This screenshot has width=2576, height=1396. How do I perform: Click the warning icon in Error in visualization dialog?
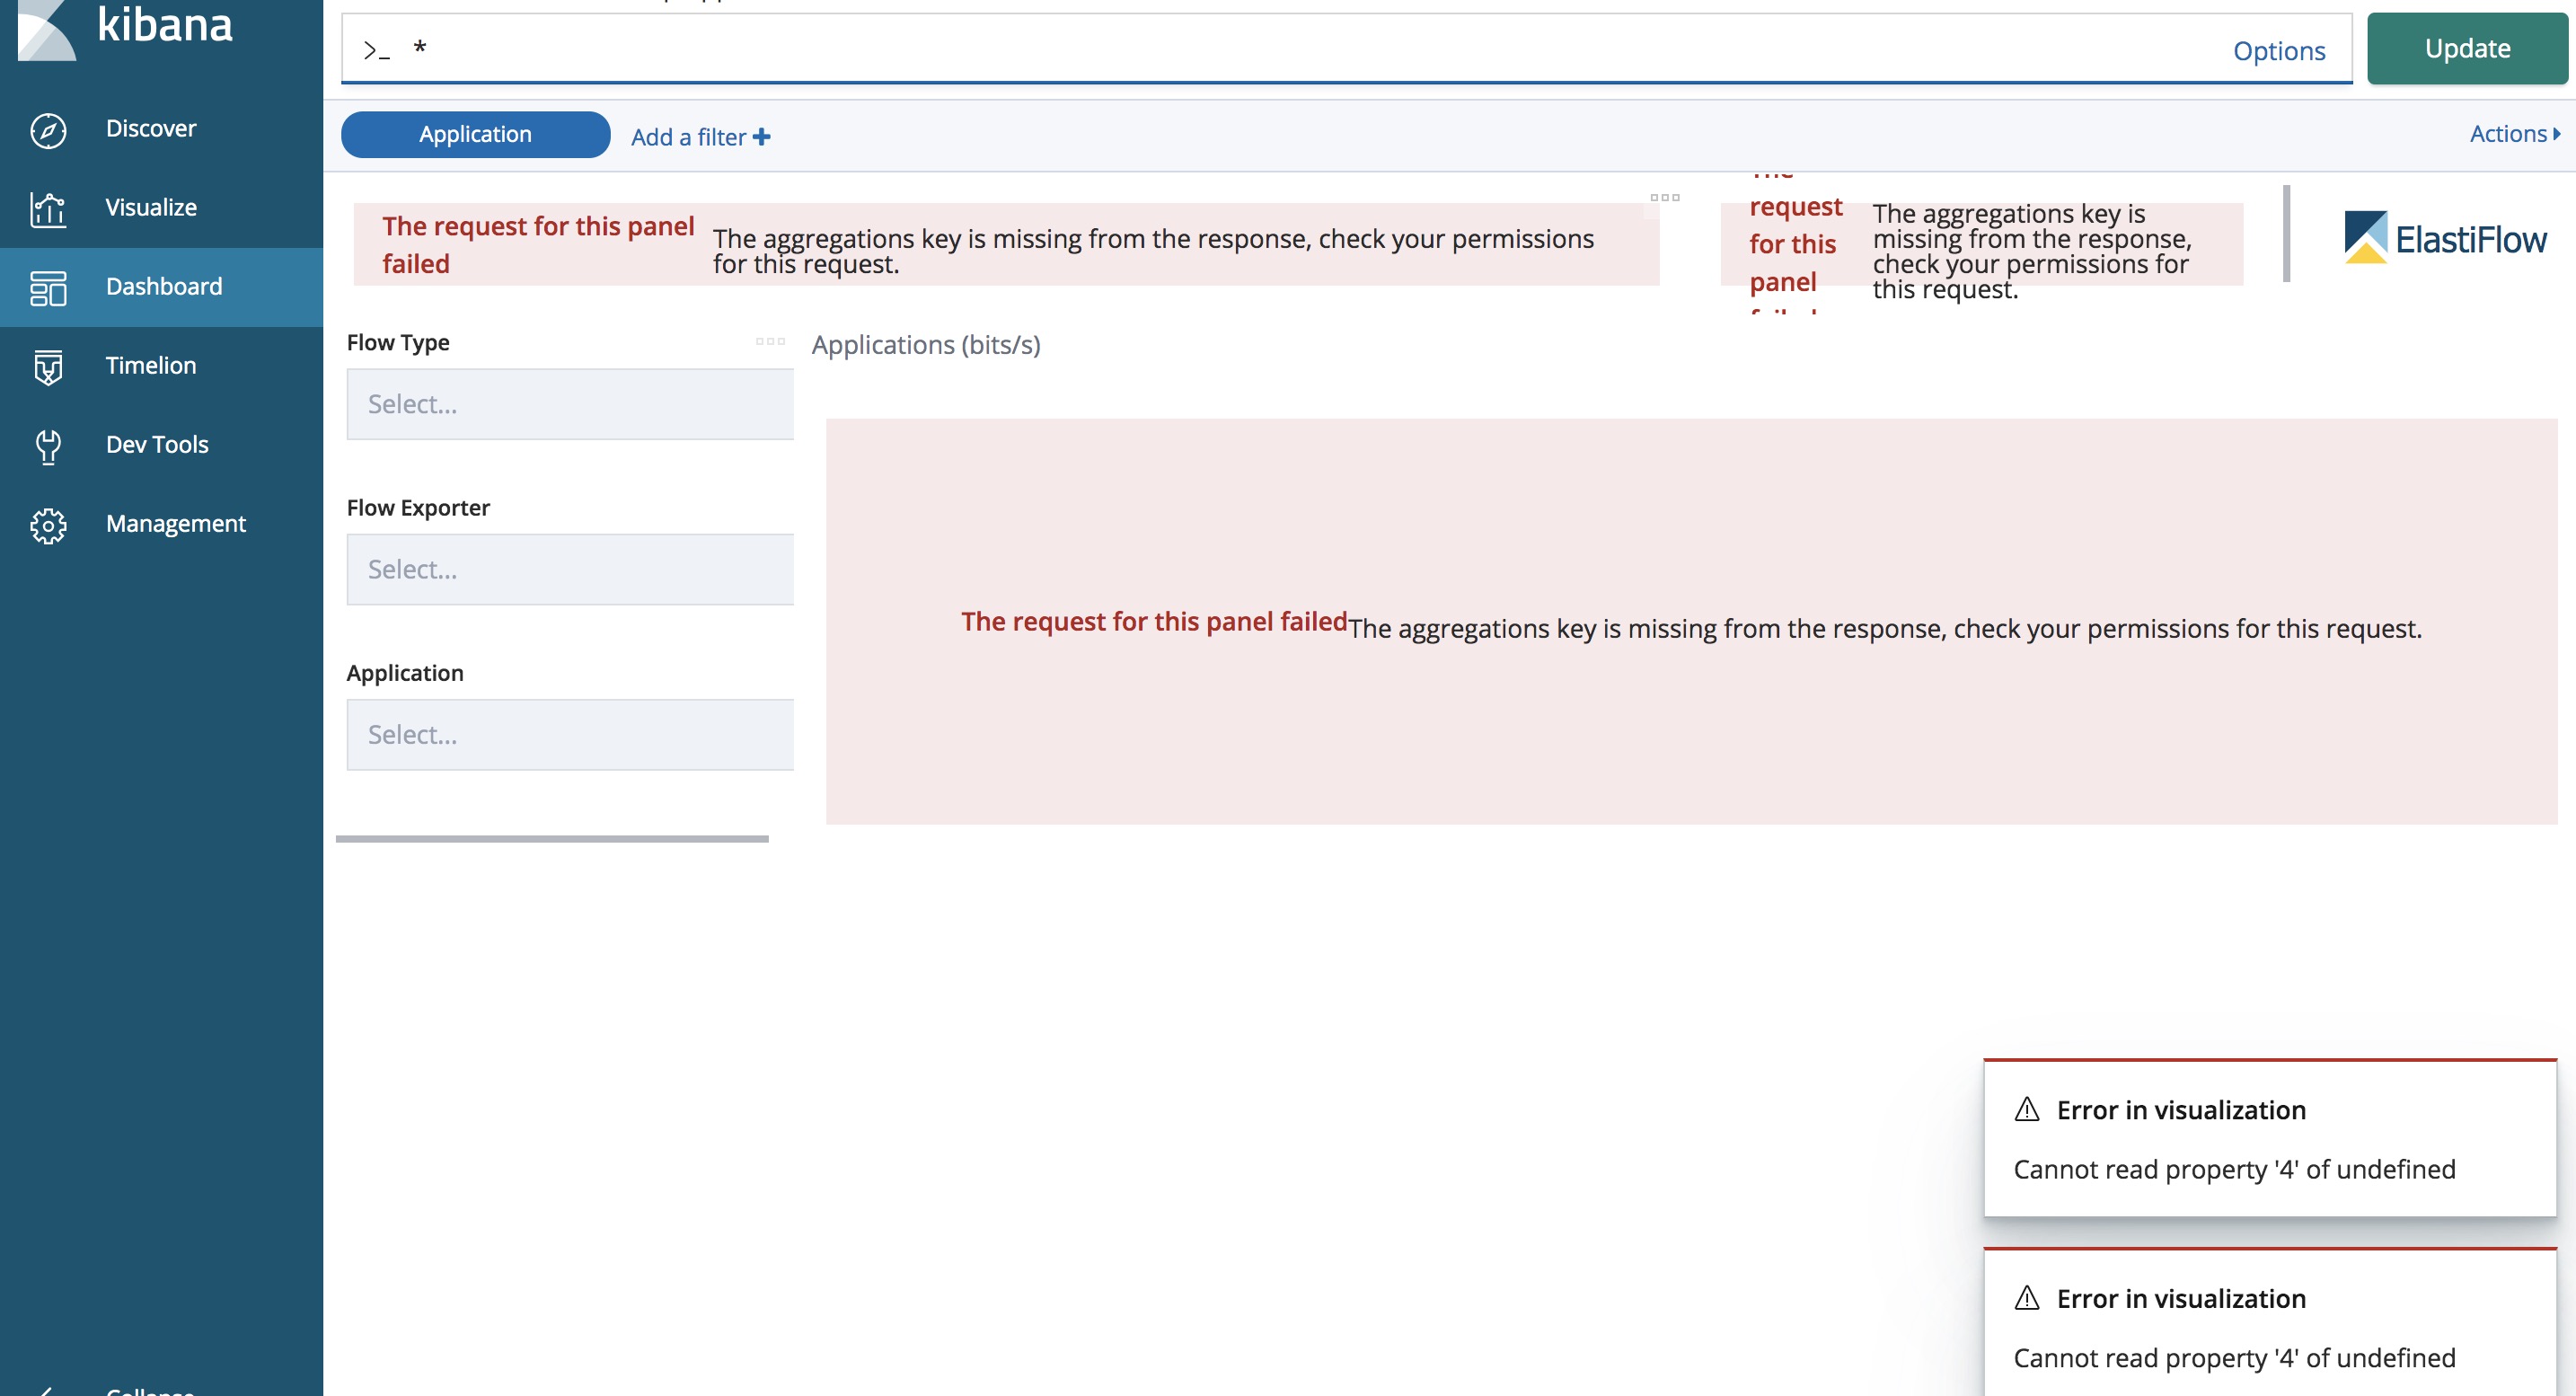tap(2027, 1110)
